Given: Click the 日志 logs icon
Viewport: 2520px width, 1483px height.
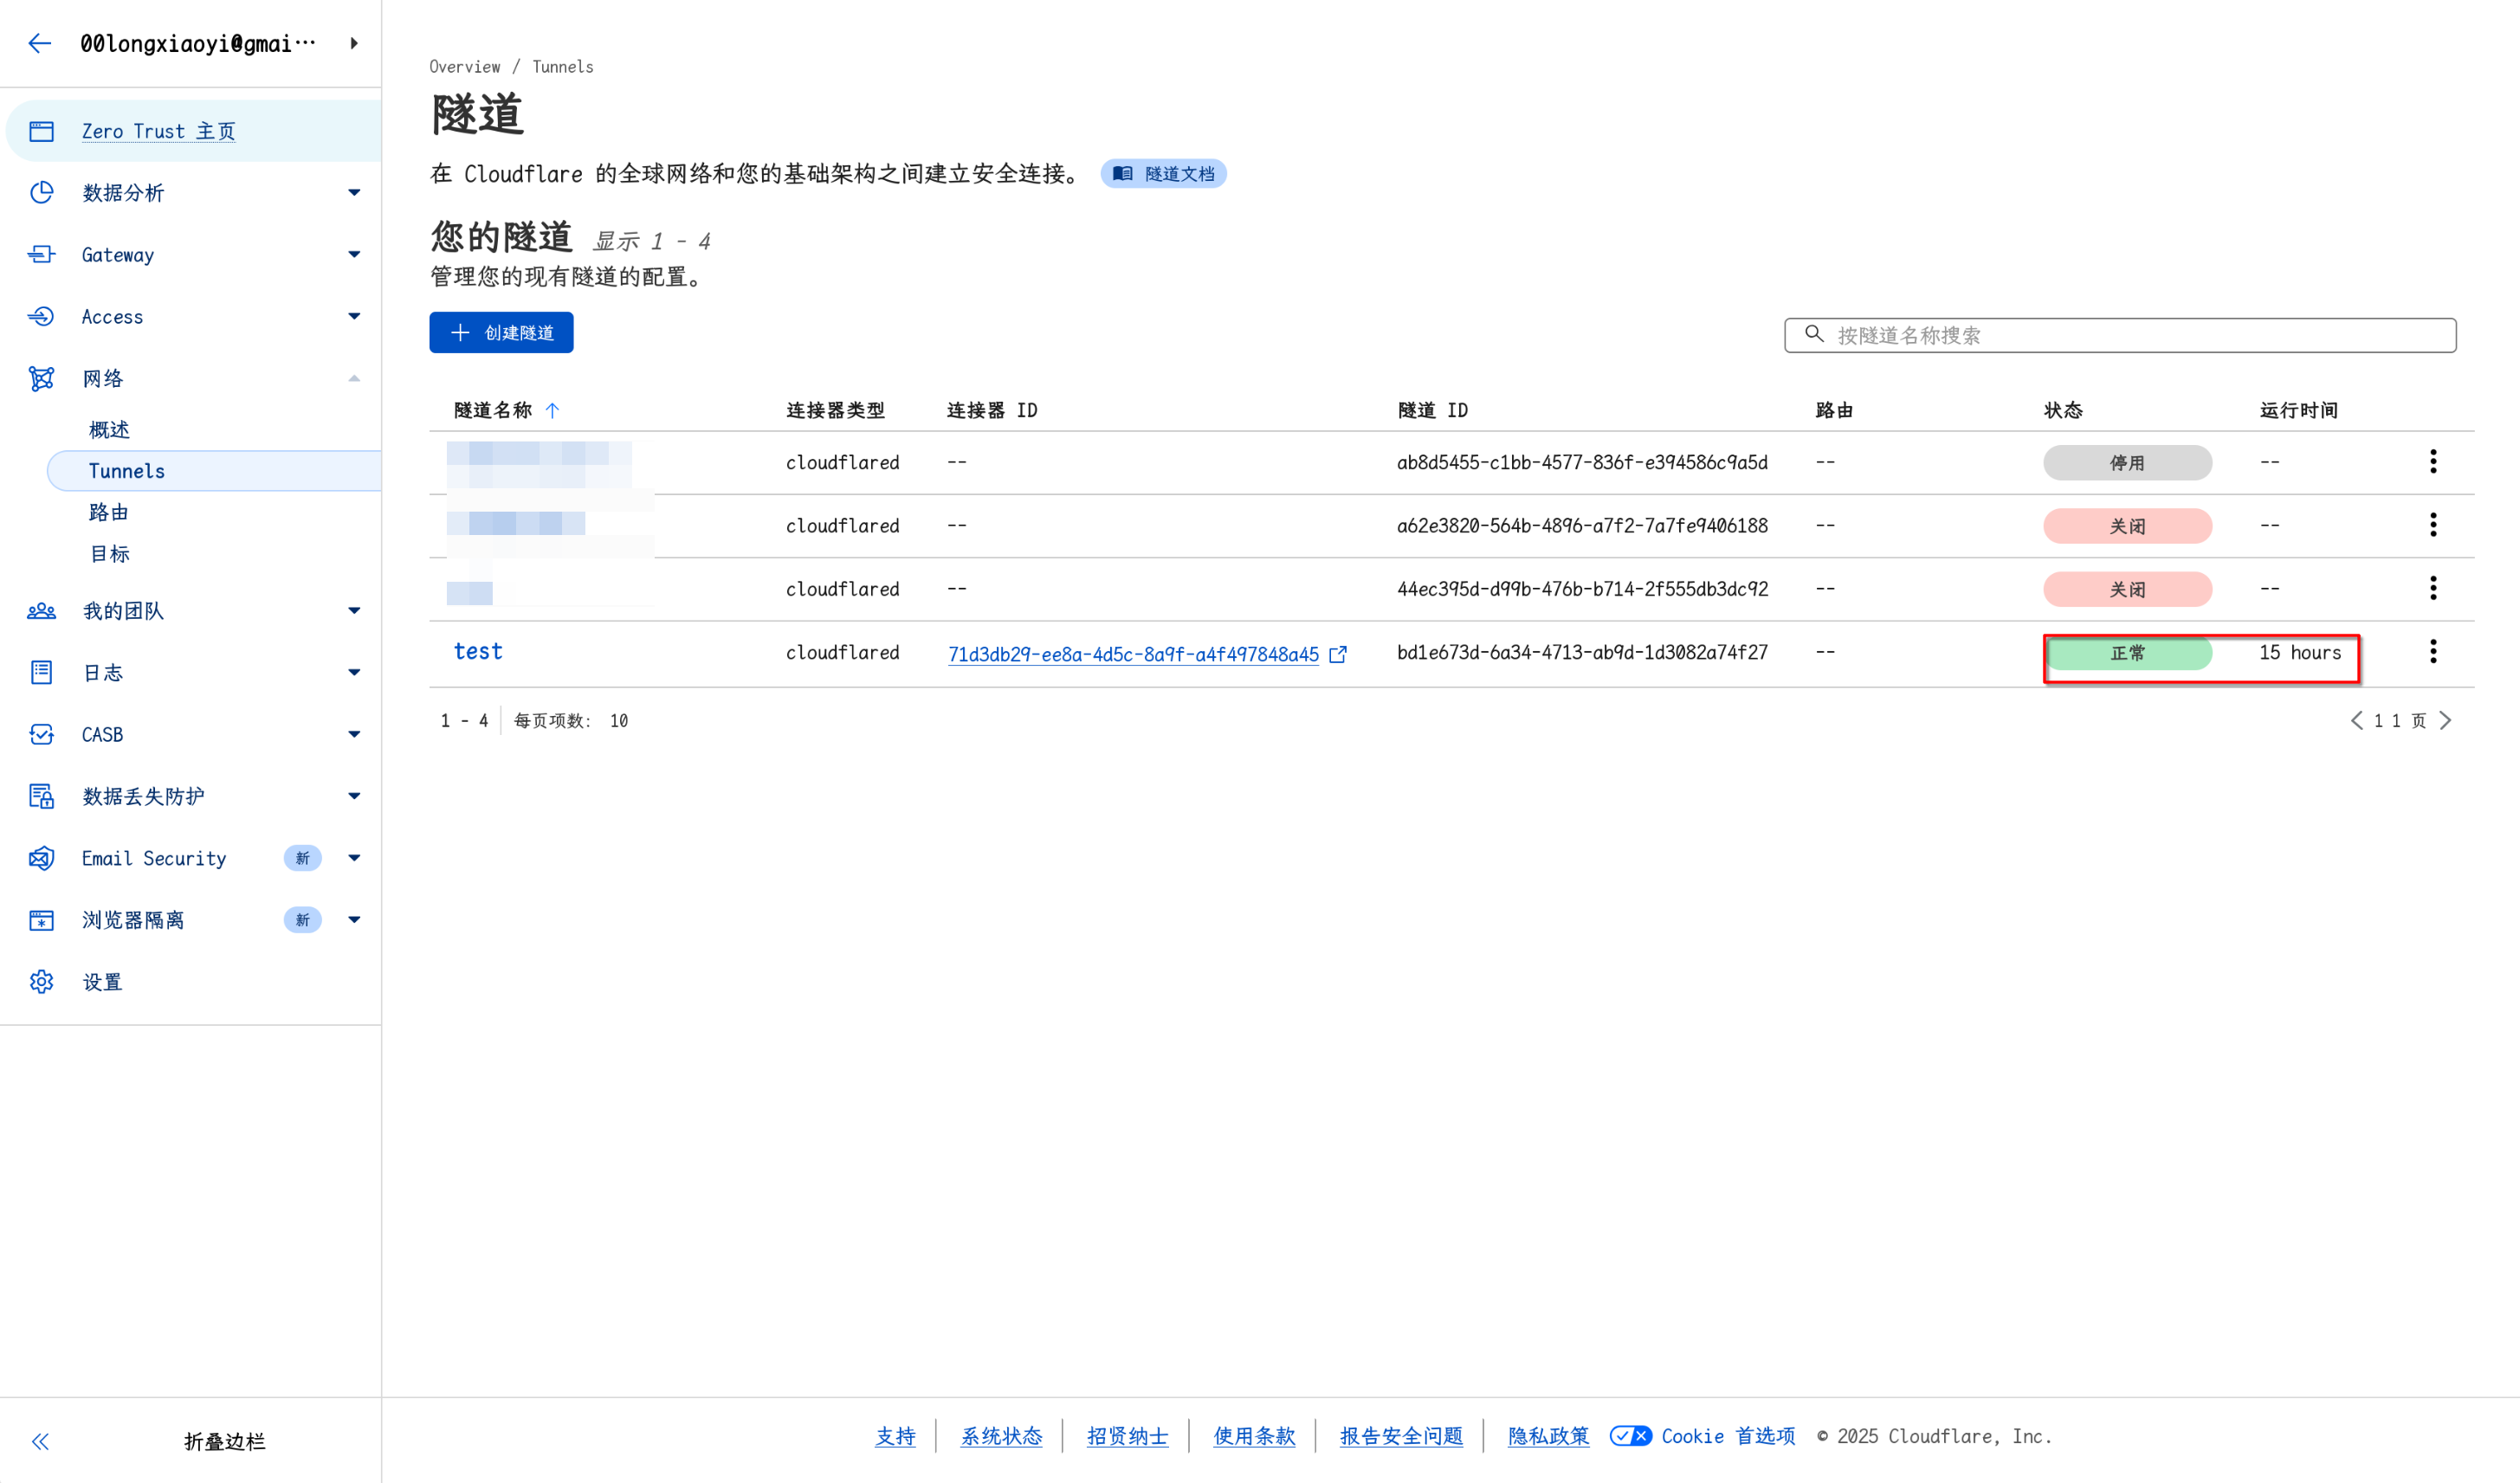Looking at the screenshot, I should pos(41,672).
